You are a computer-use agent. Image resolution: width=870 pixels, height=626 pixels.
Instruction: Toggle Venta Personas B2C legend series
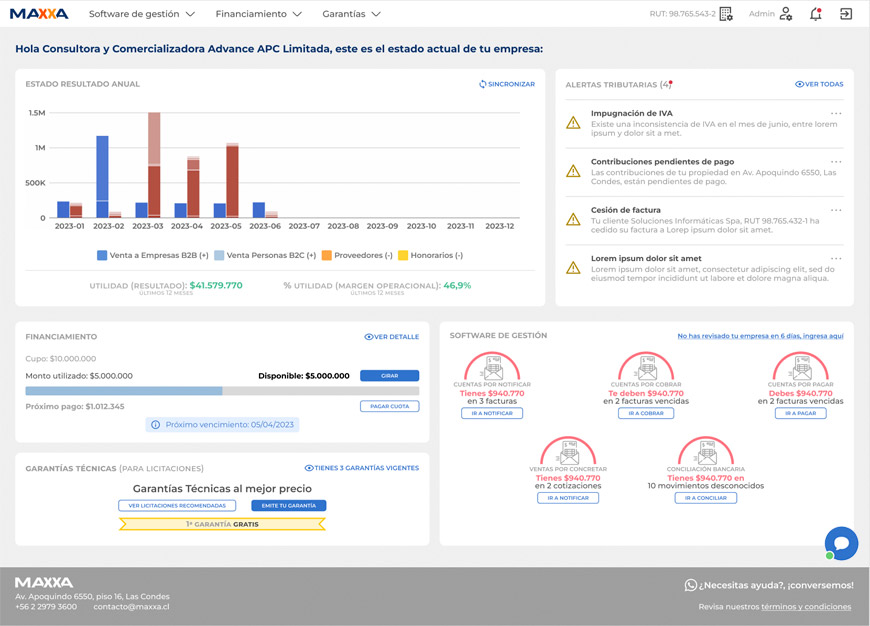click(265, 255)
